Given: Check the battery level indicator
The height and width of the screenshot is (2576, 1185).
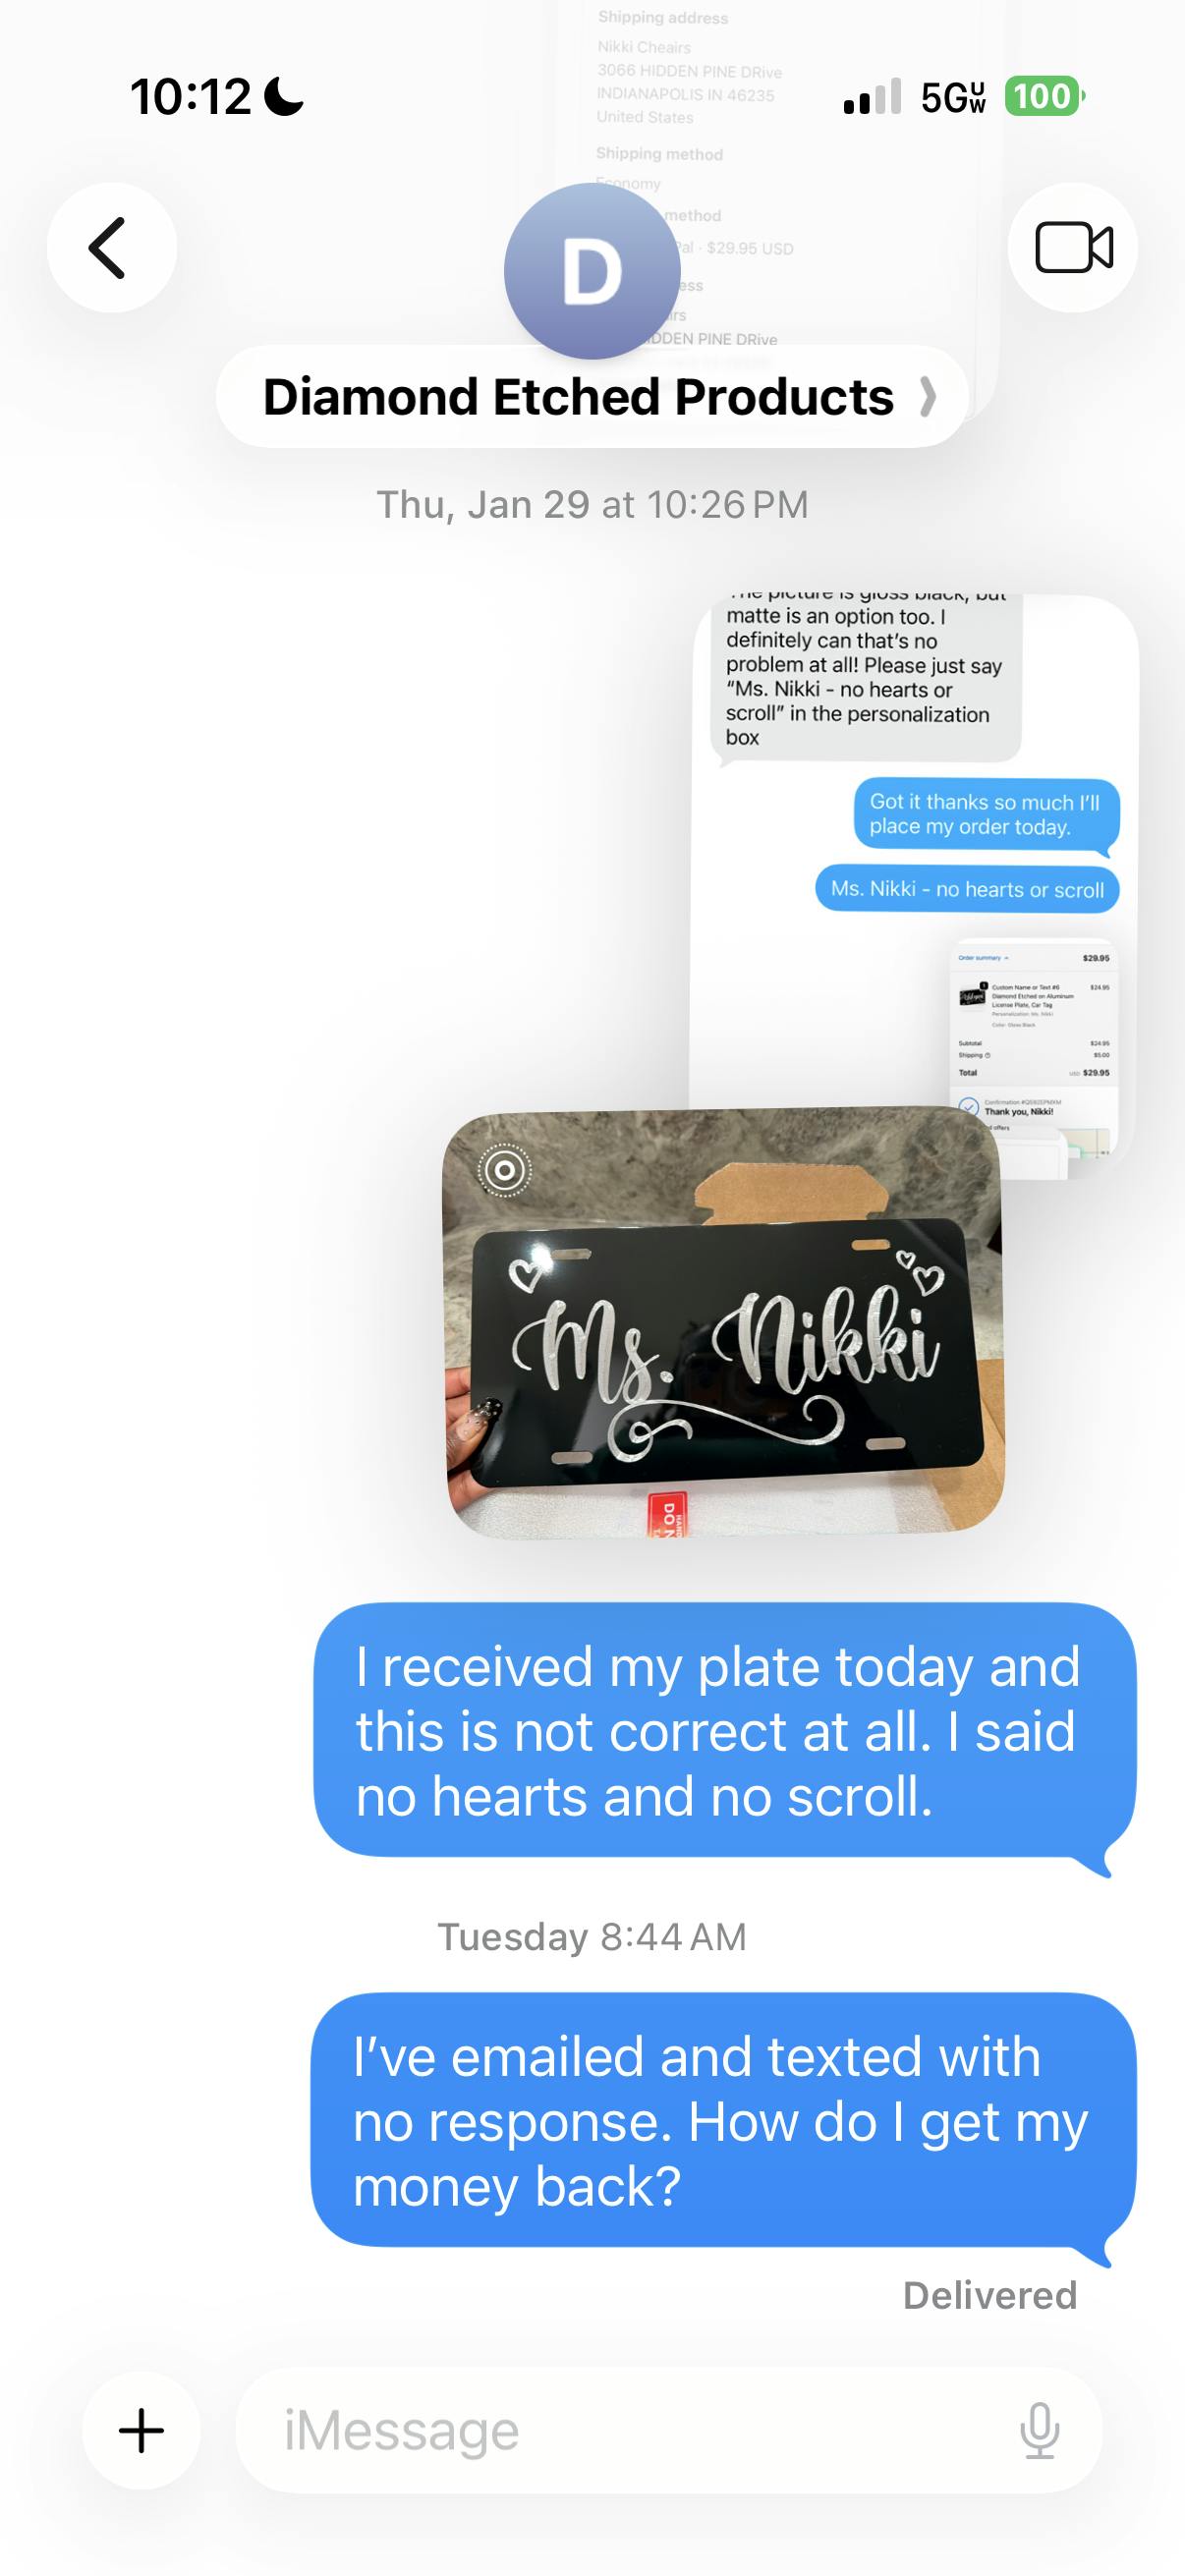Looking at the screenshot, I should (x=1044, y=97).
